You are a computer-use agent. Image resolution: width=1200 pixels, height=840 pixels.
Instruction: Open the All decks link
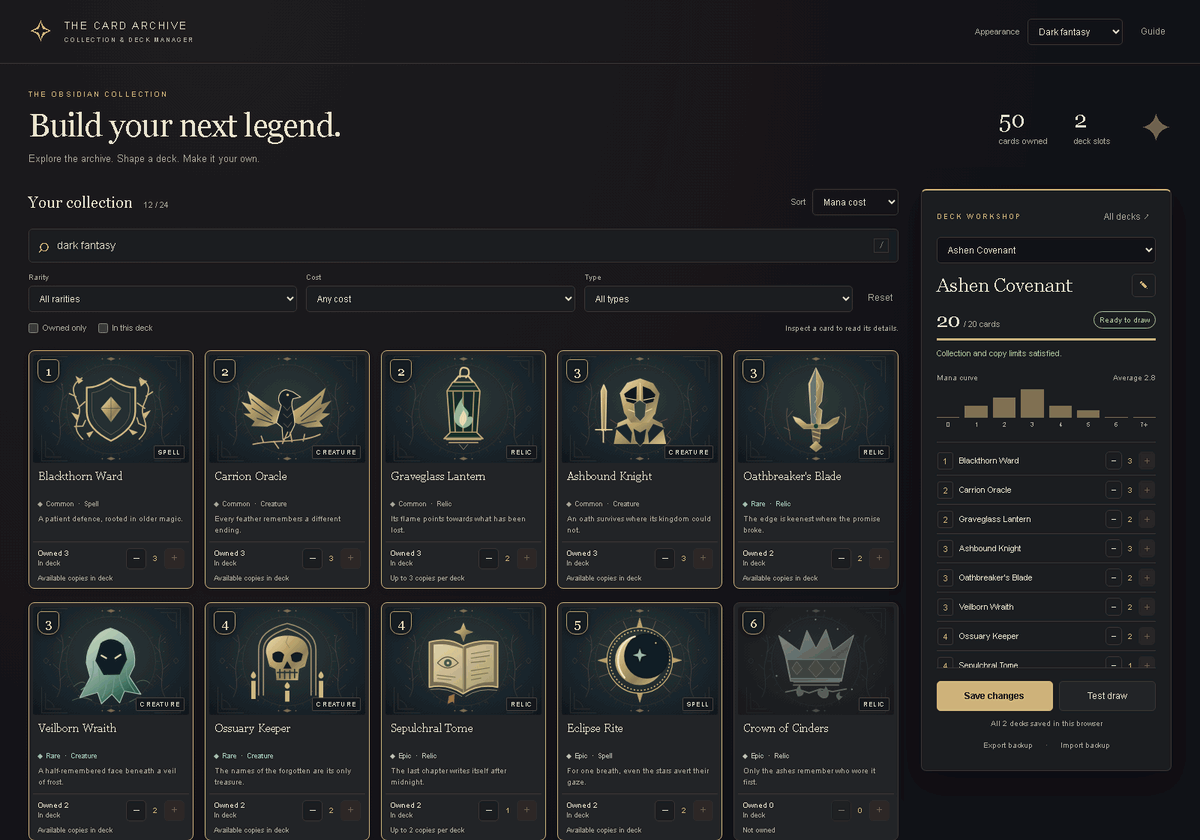(1126, 217)
